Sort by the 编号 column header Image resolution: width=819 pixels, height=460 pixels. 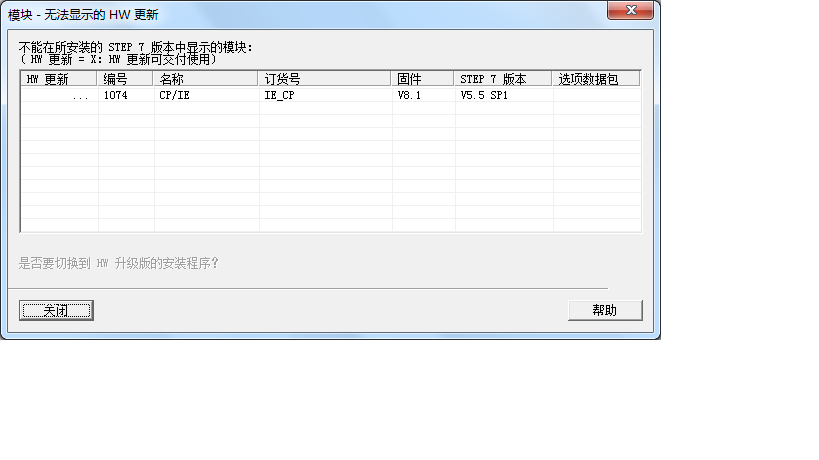124,79
